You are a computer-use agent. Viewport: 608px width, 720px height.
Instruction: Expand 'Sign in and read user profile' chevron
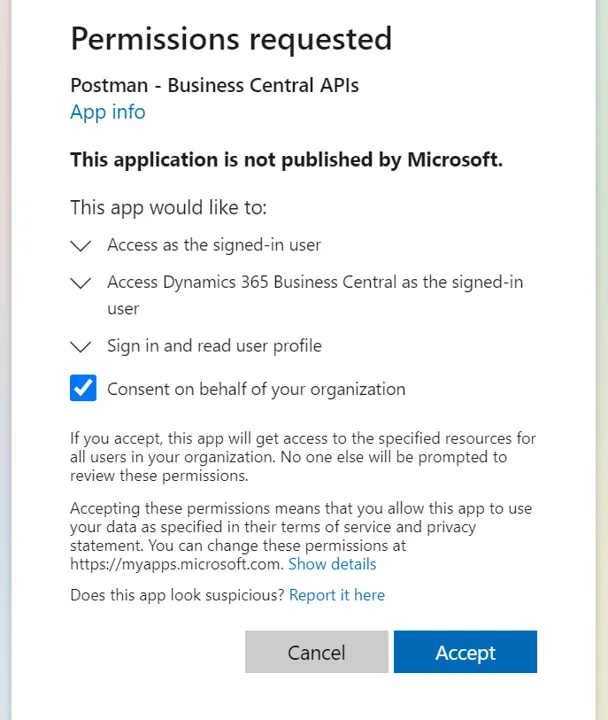tap(81, 347)
